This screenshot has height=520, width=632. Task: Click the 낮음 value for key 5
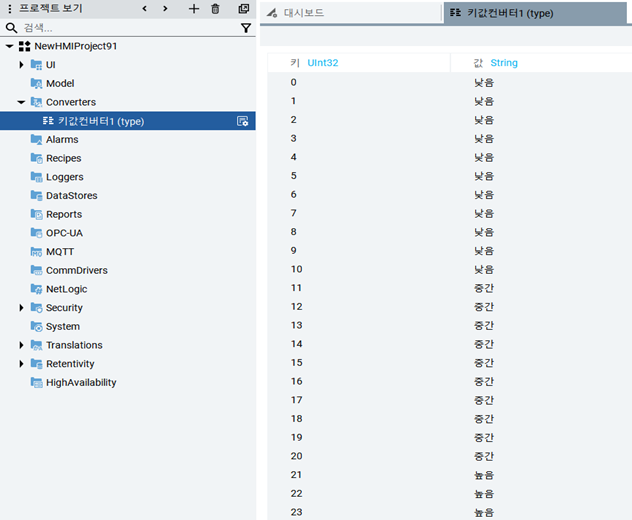point(484,176)
